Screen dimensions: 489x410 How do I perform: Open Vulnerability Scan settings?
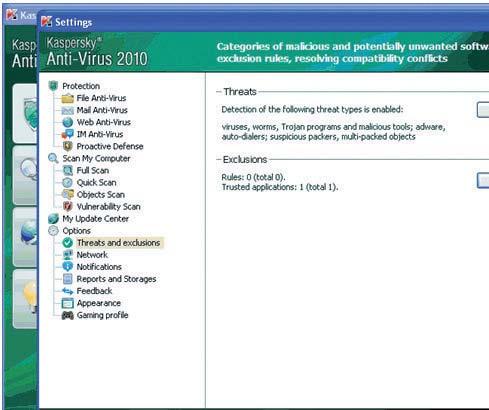(x=108, y=206)
